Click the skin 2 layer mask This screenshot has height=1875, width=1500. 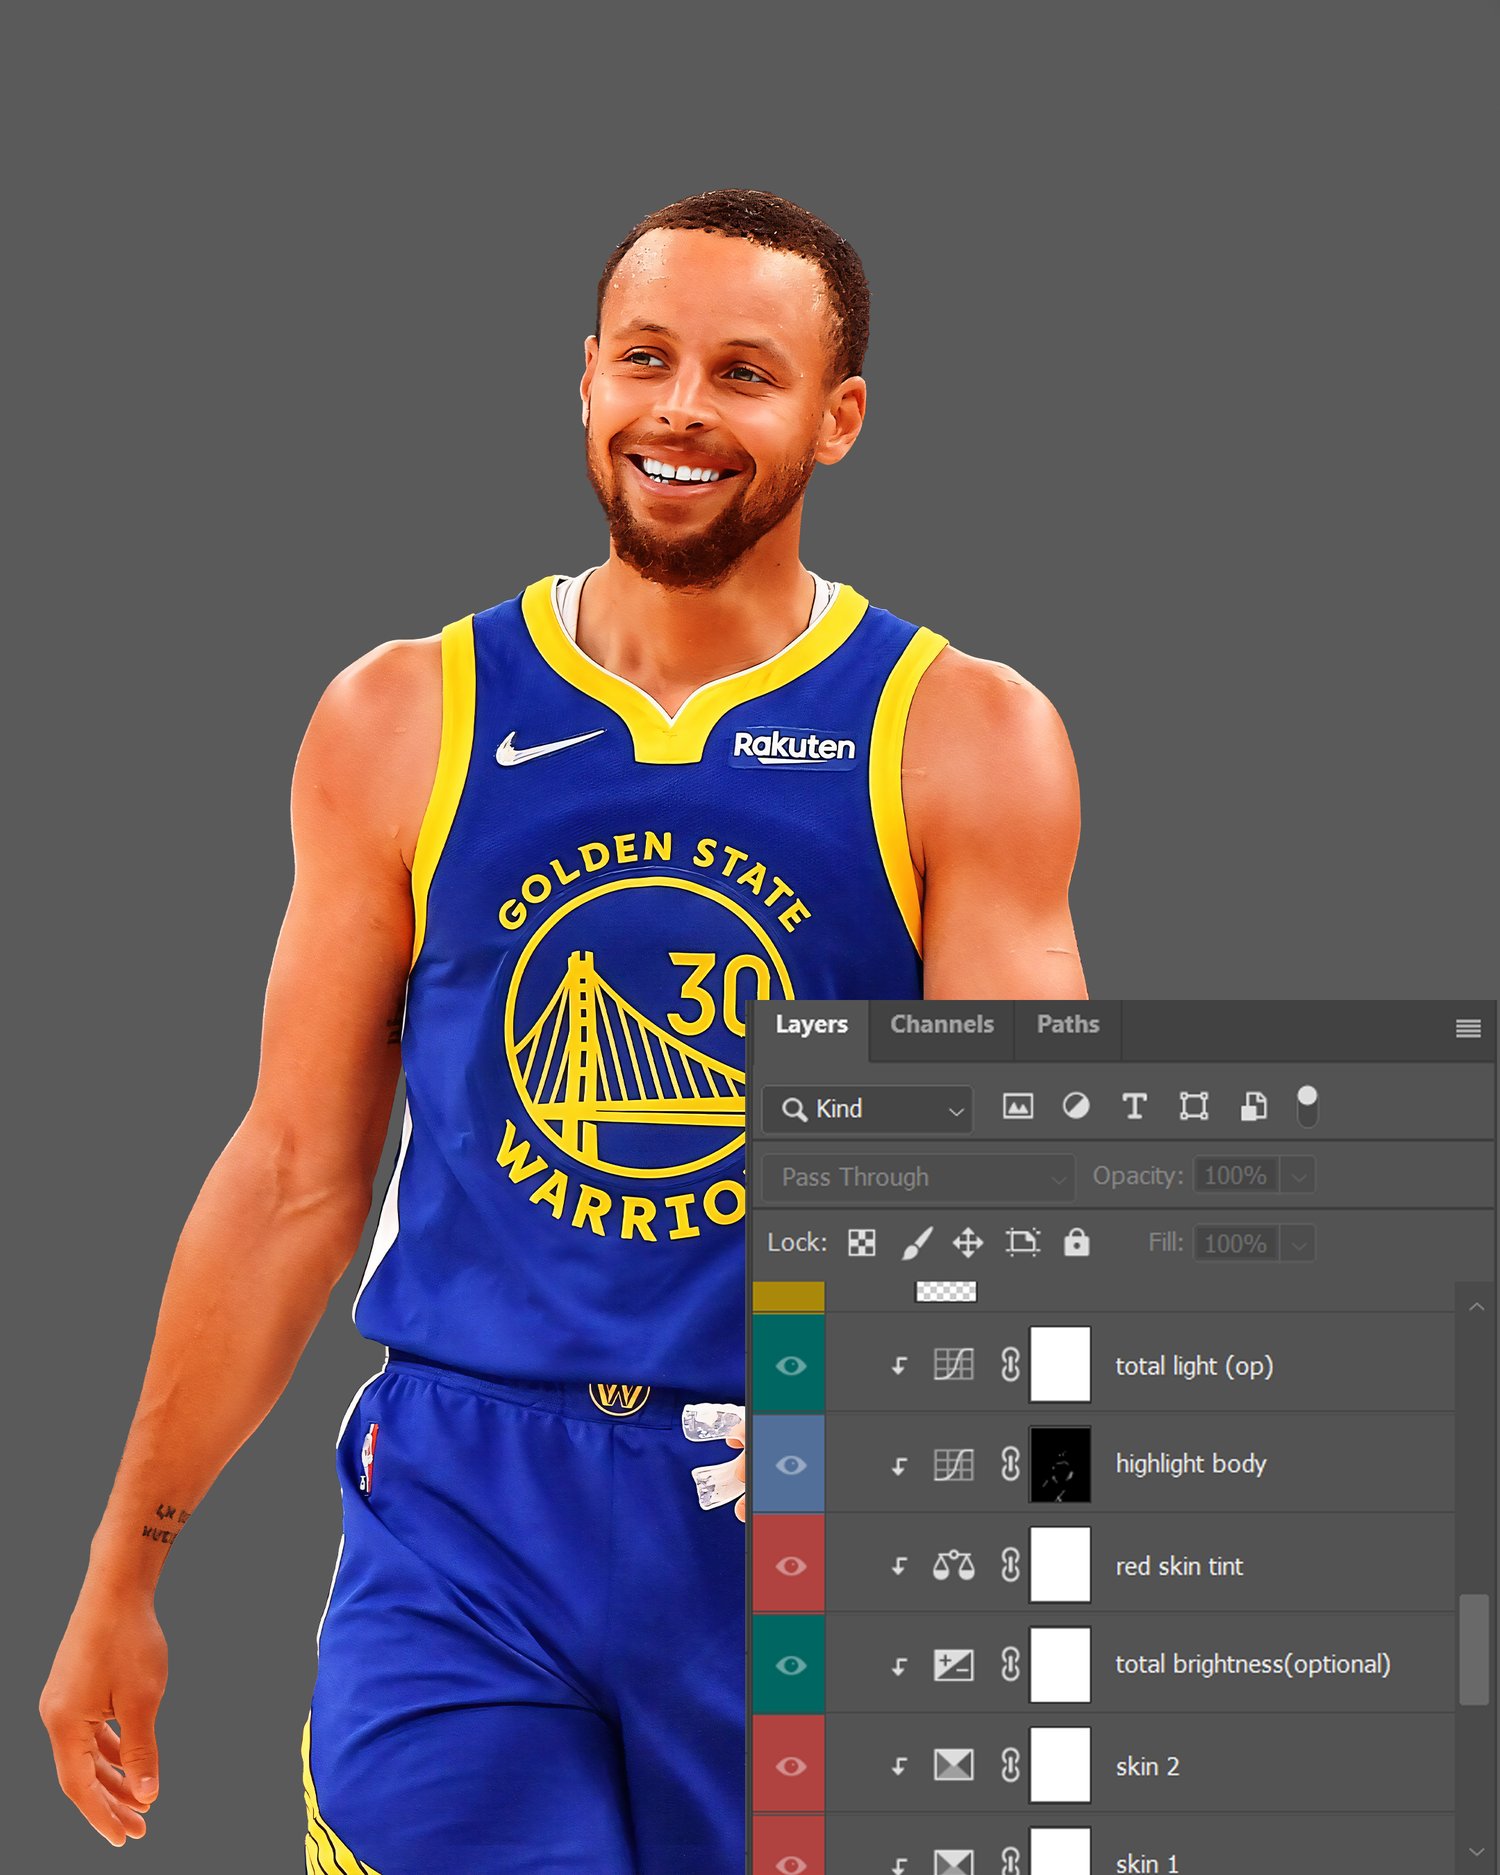tap(1060, 1765)
